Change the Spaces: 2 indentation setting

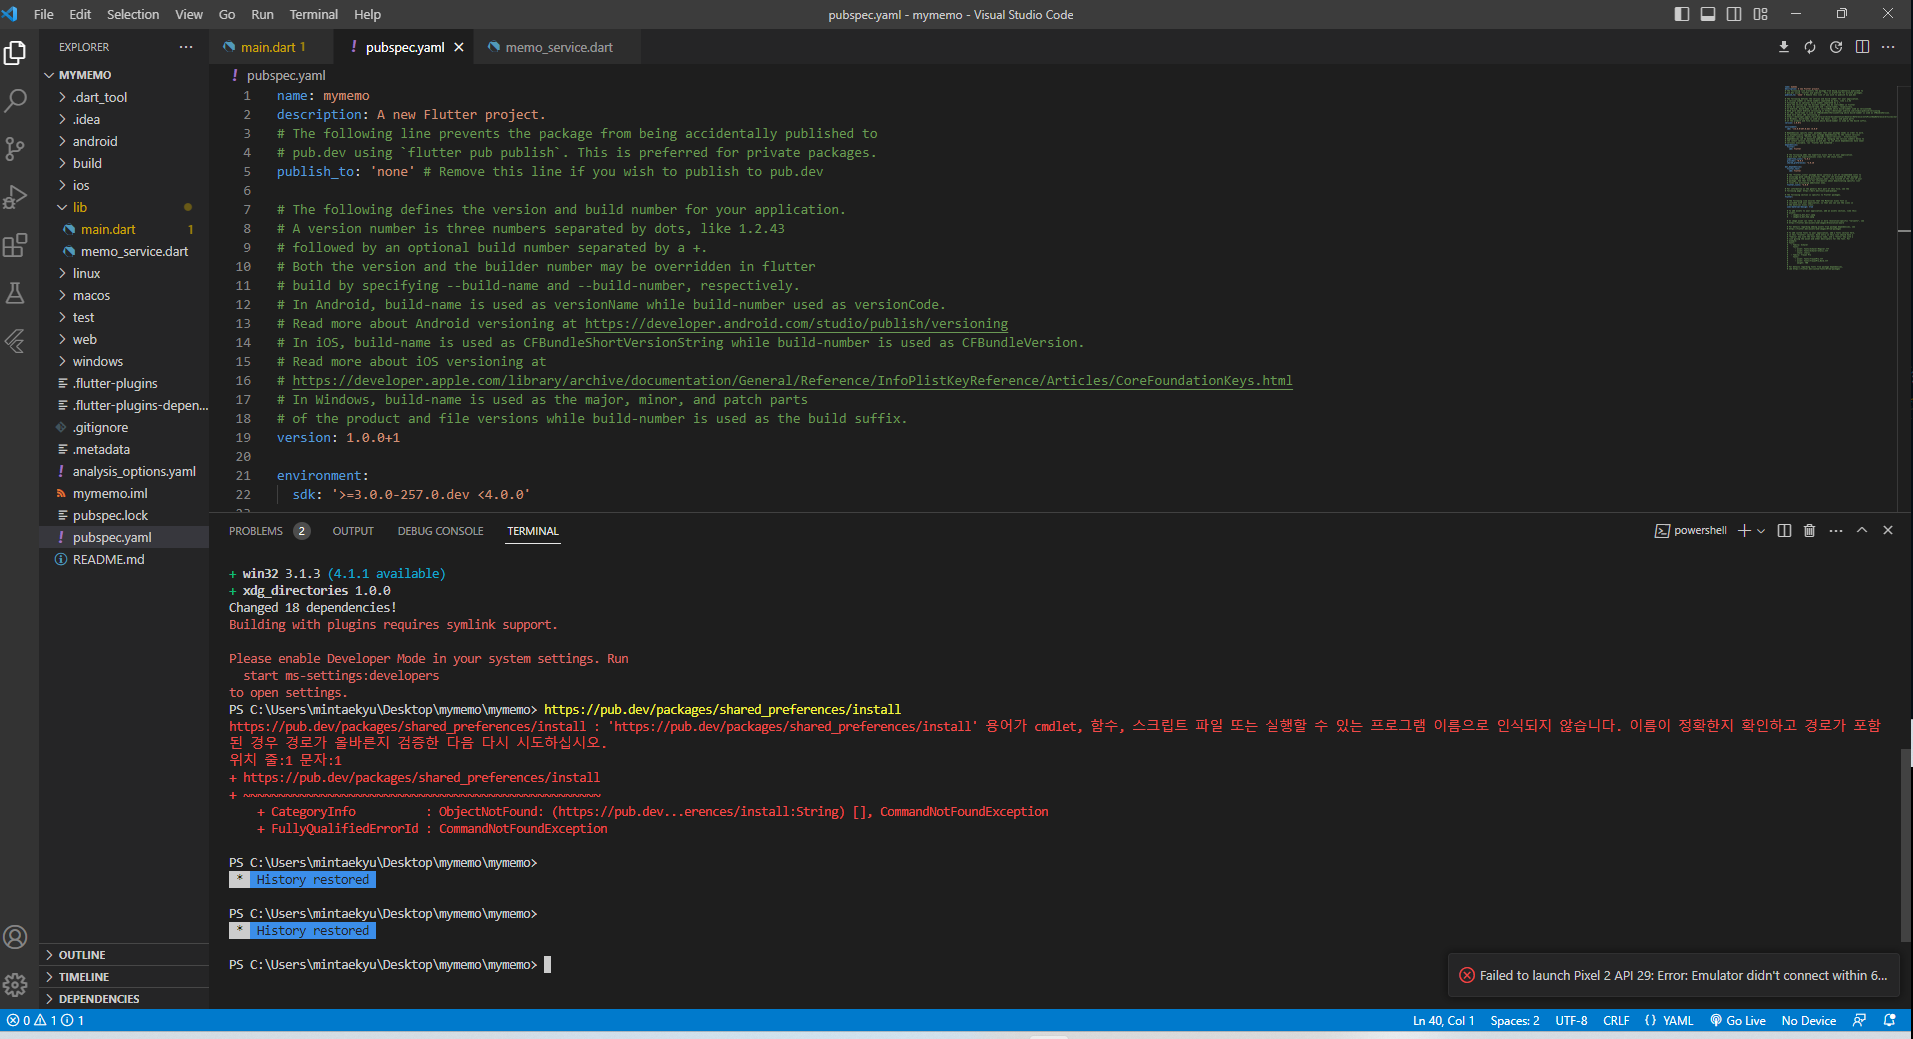tap(1515, 1021)
